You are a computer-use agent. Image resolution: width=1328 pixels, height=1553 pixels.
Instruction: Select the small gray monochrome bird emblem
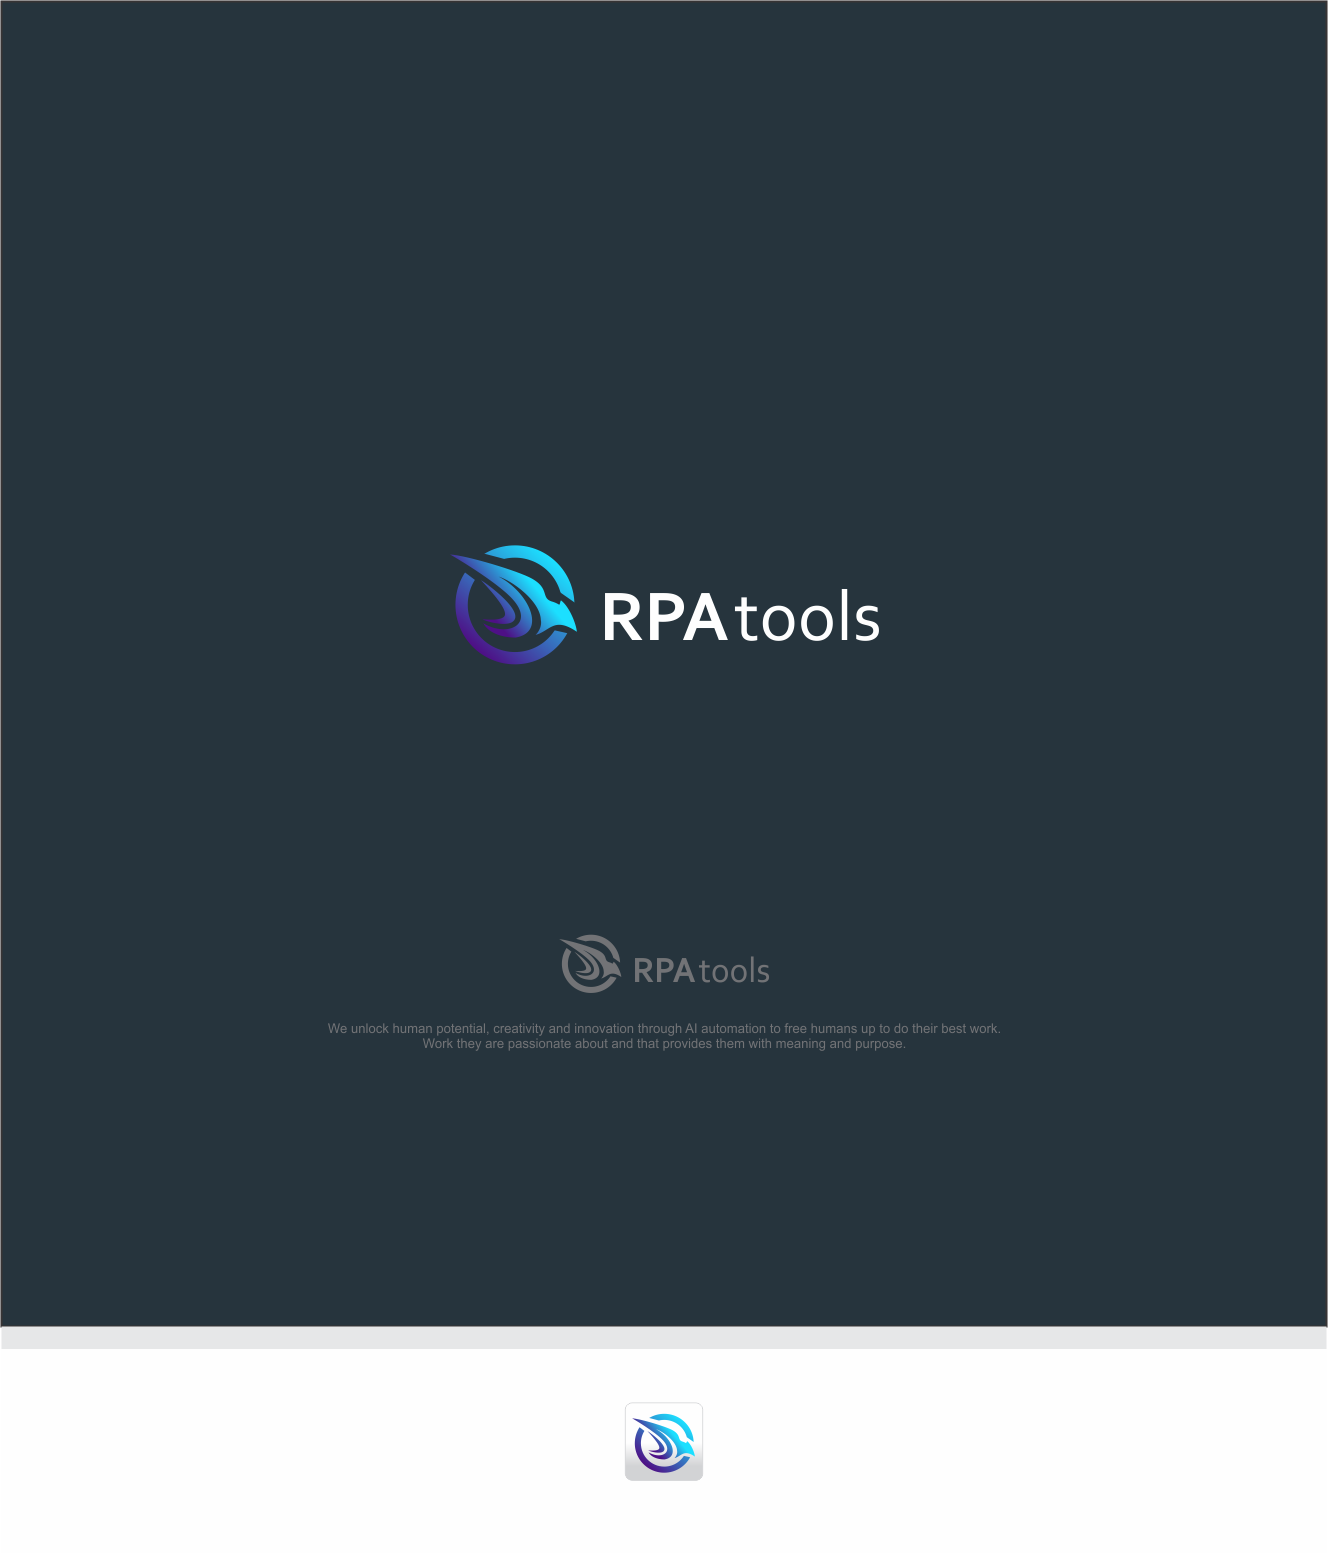(x=591, y=964)
